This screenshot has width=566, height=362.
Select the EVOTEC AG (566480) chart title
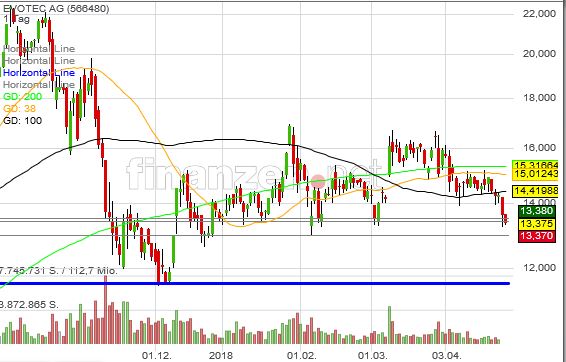click(x=56, y=8)
